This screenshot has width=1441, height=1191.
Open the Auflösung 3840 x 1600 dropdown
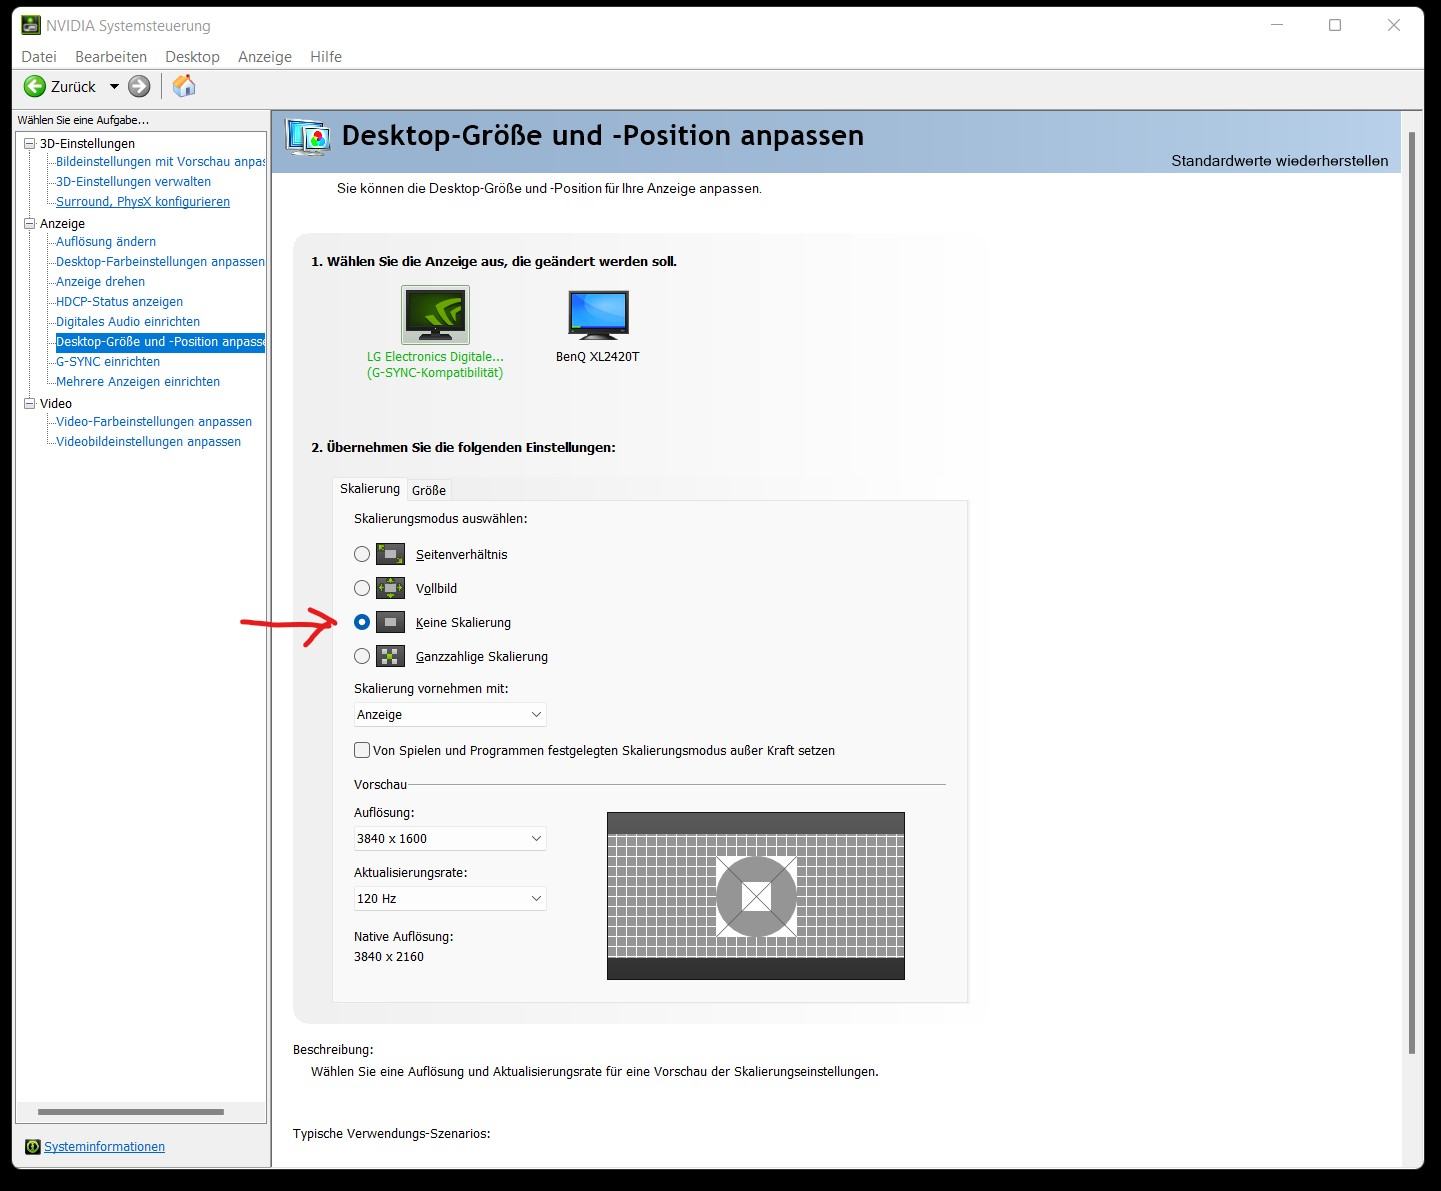(450, 839)
